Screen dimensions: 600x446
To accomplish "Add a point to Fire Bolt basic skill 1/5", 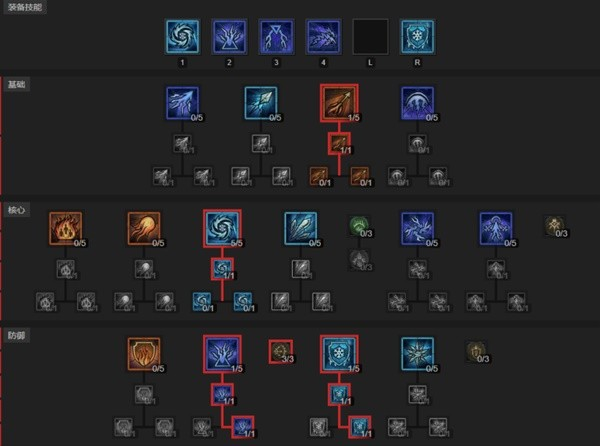I will pos(339,103).
